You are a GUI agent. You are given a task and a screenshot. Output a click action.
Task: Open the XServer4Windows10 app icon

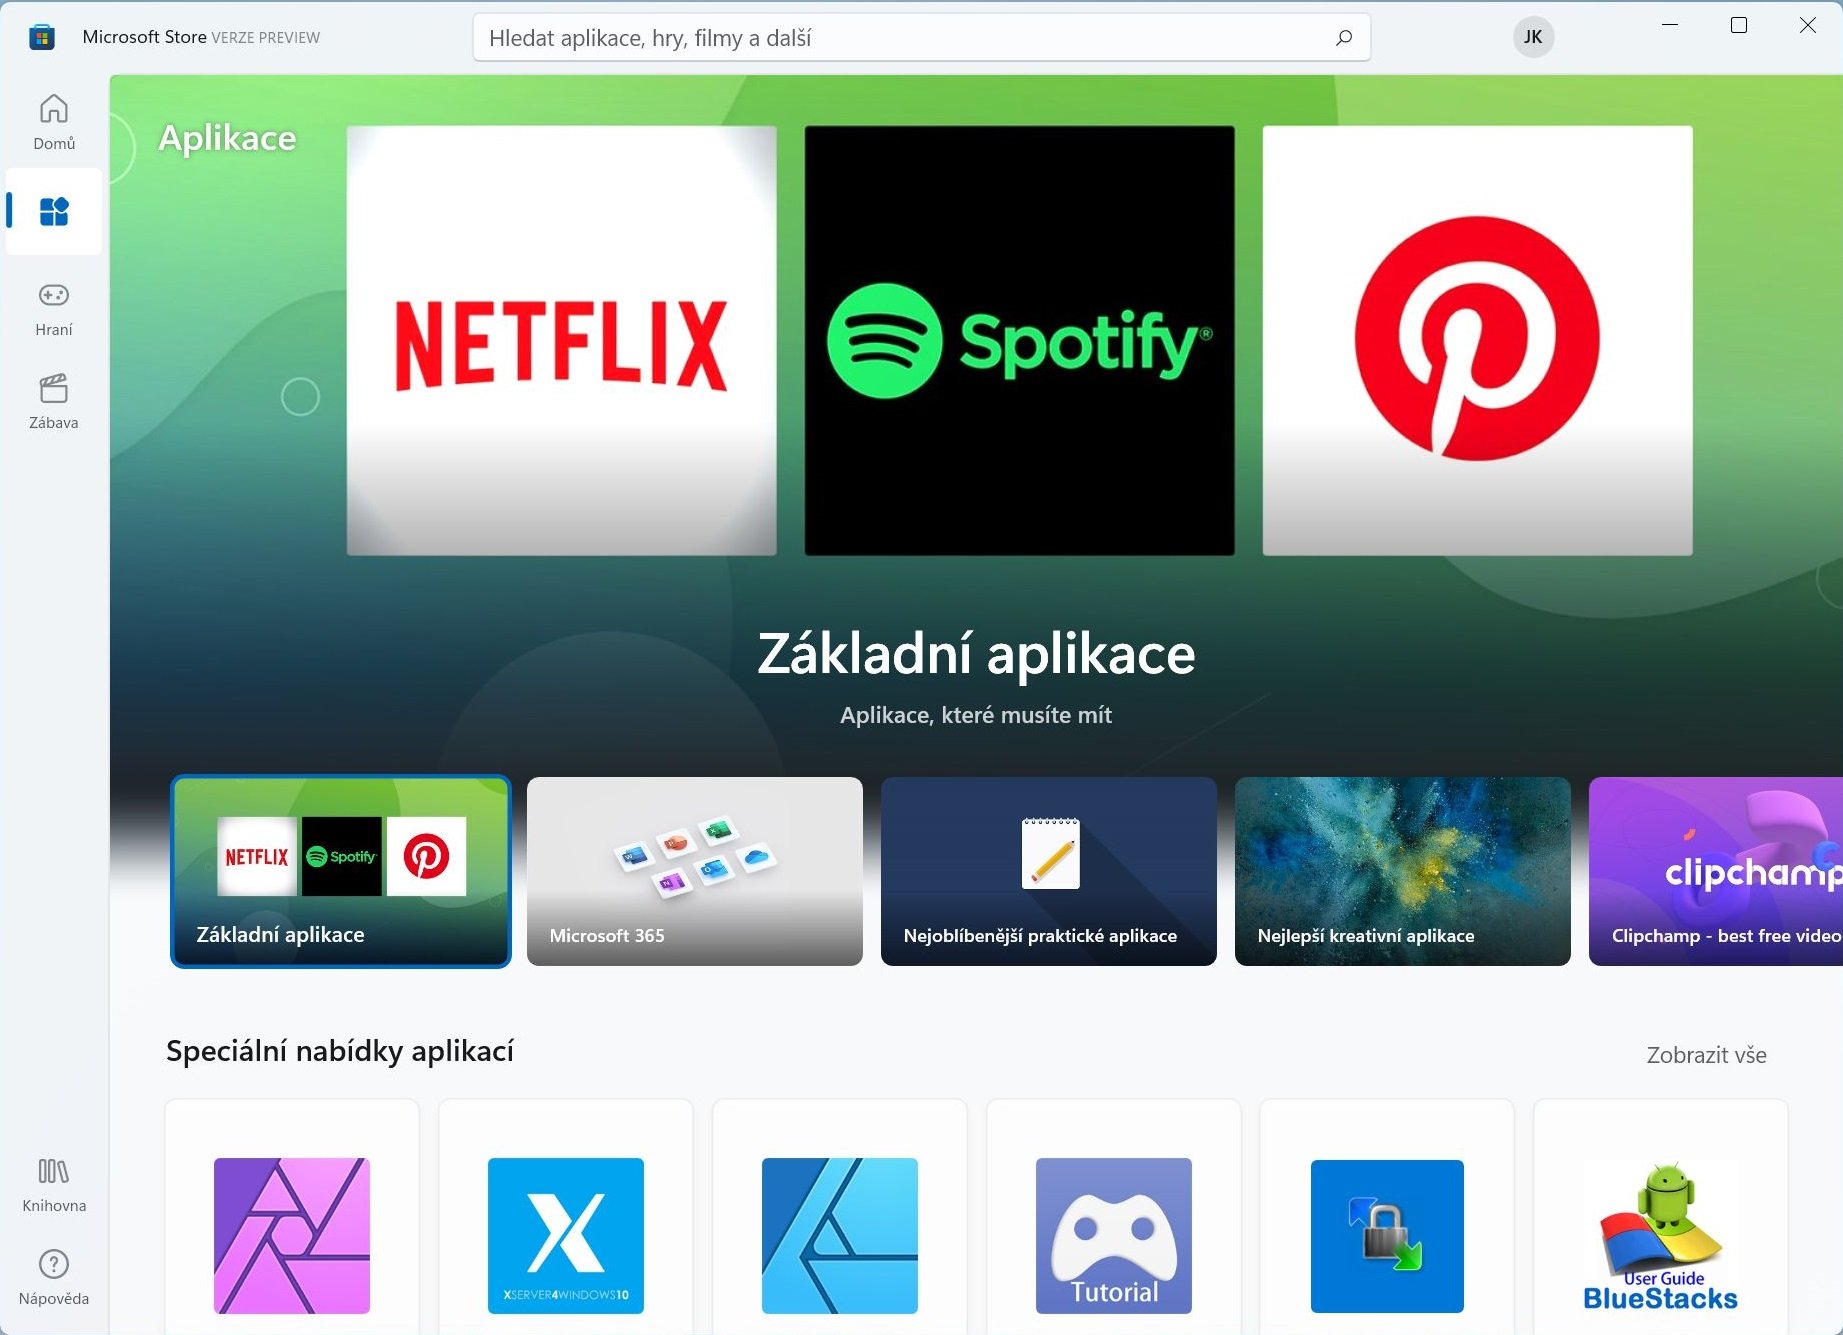coord(566,1236)
